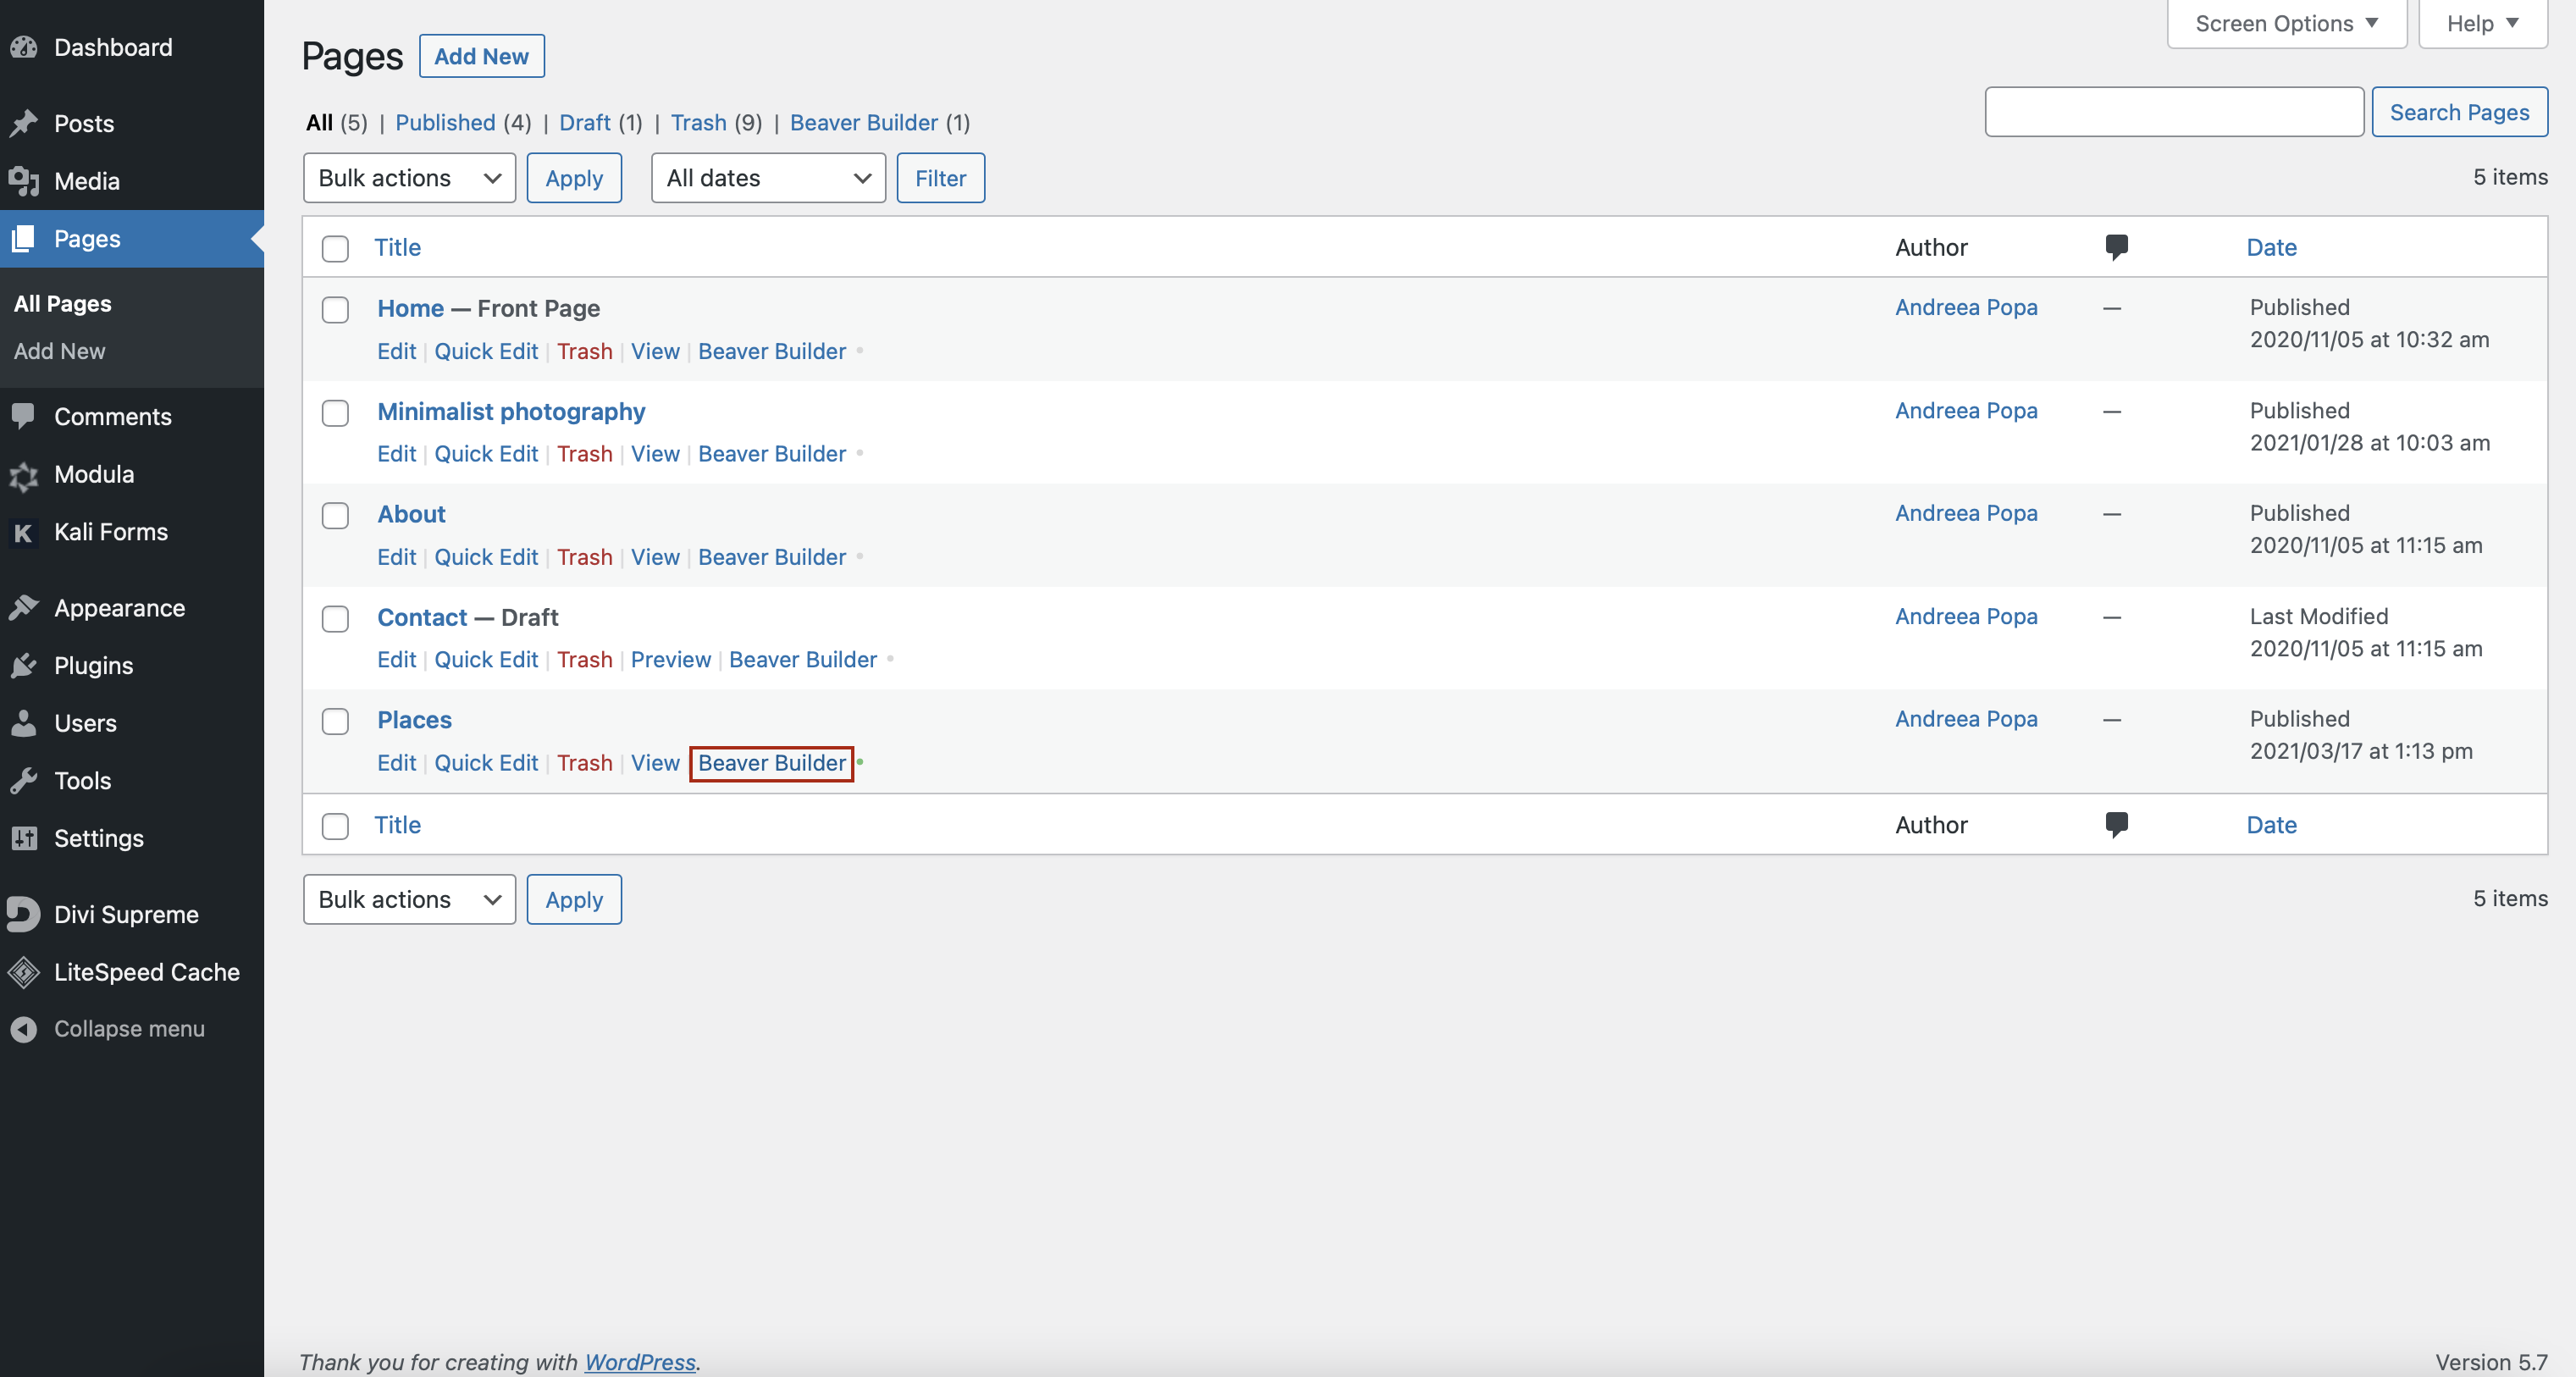Image resolution: width=2576 pixels, height=1377 pixels.
Task: Click into the page search text field
Action: click(2173, 112)
